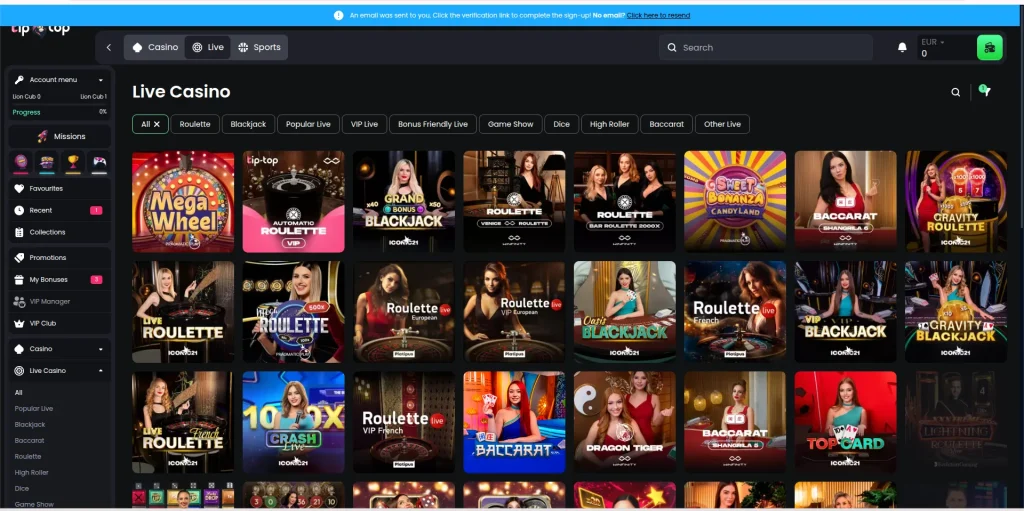The height and width of the screenshot is (511, 1024).
Task: Select gamepad mission icon
Action: [x=99, y=162]
